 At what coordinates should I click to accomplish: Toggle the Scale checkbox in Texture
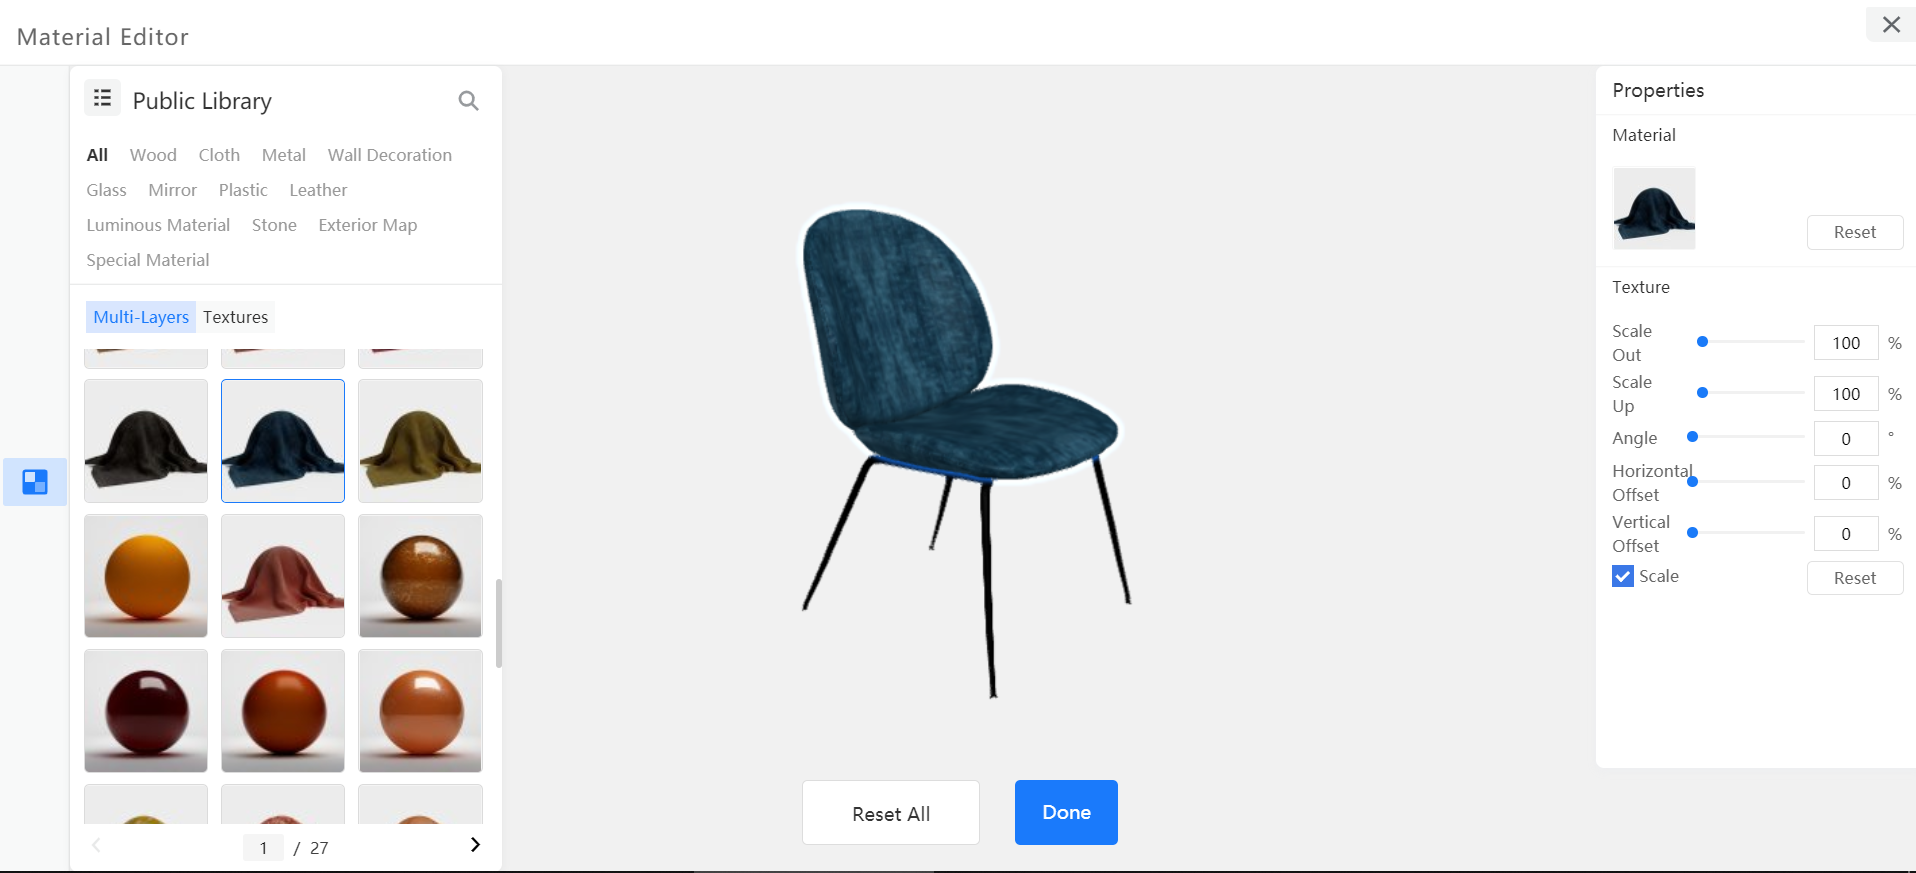click(1623, 576)
